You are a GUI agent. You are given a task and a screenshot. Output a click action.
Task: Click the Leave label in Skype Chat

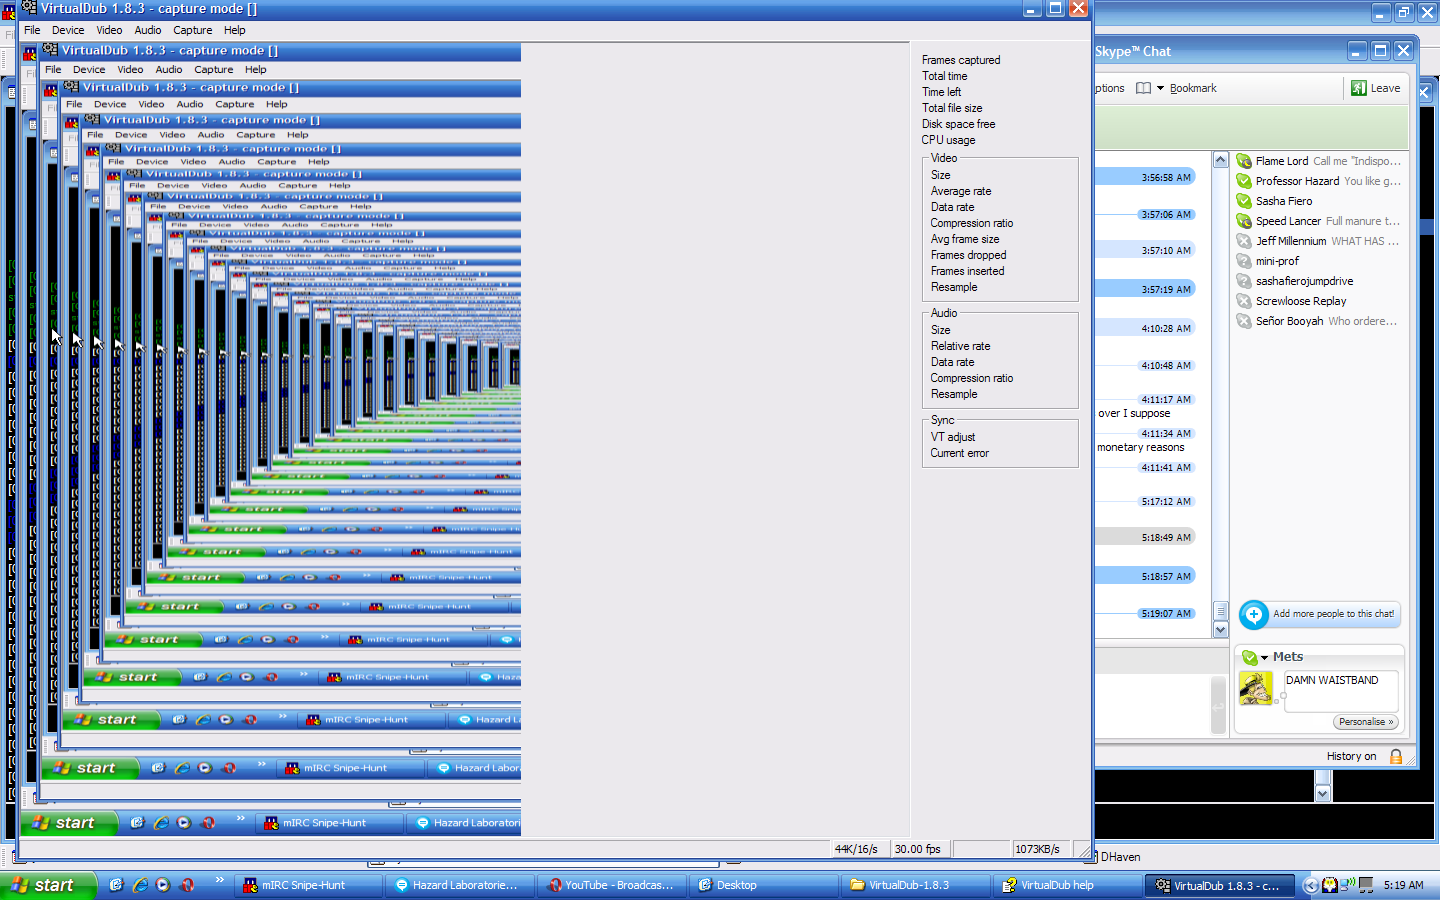1385,88
